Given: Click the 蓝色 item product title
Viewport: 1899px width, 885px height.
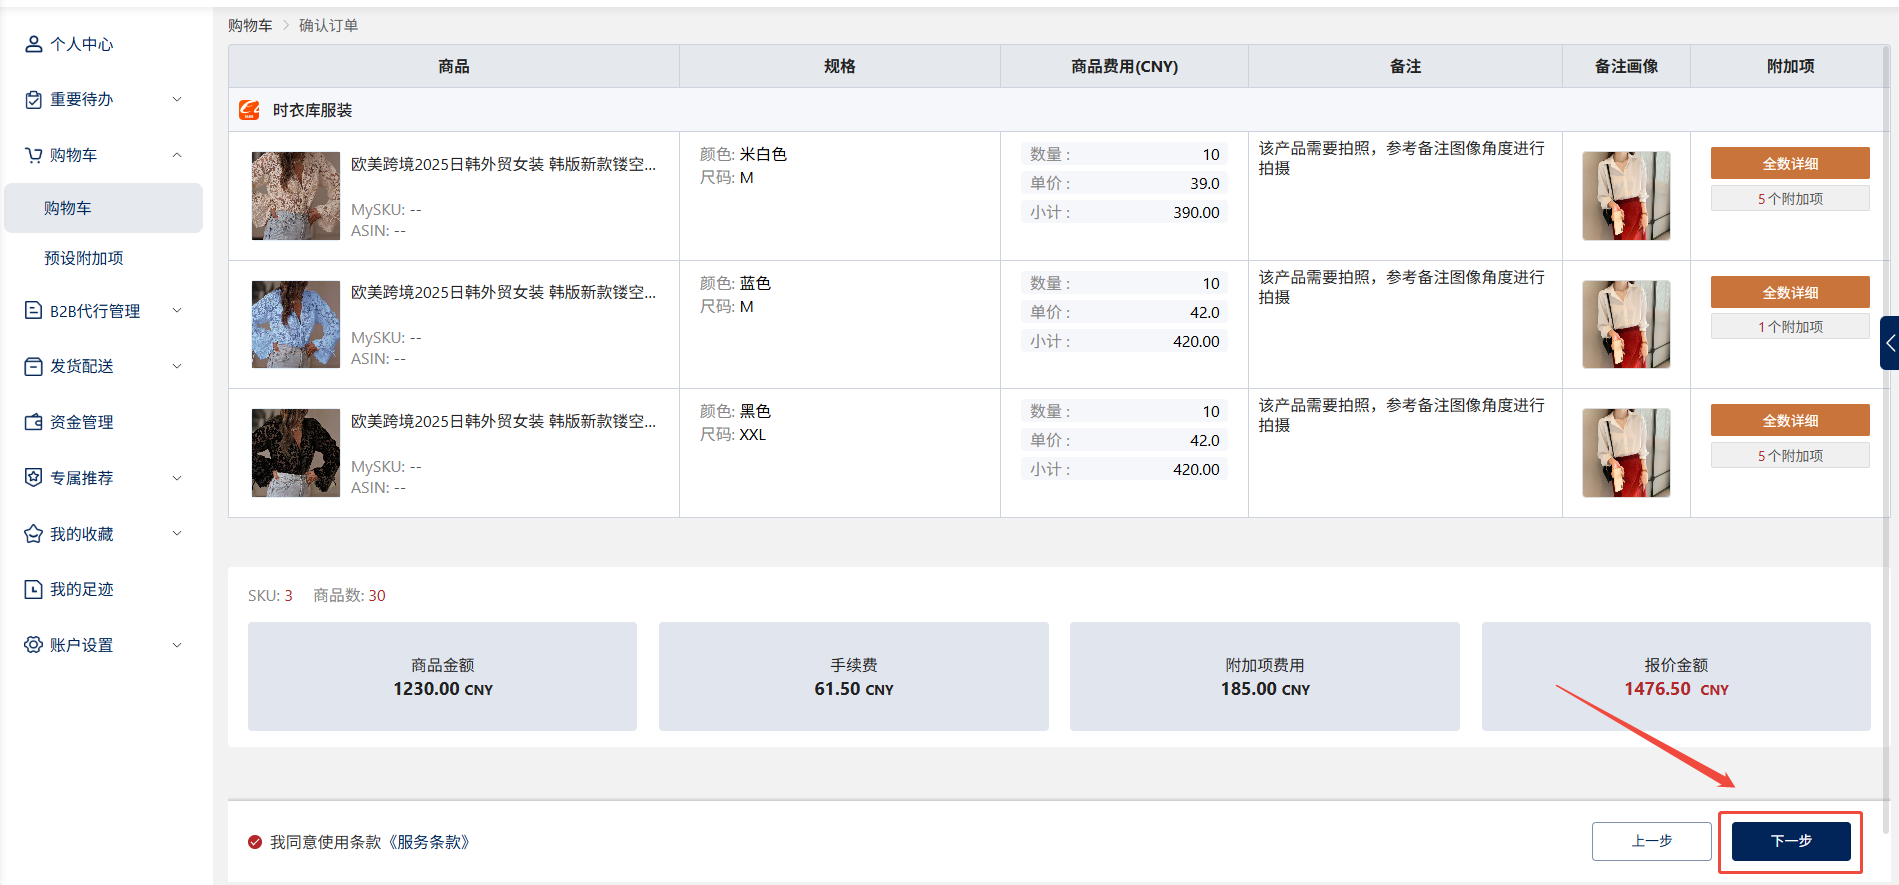Looking at the screenshot, I should (x=503, y=292).
